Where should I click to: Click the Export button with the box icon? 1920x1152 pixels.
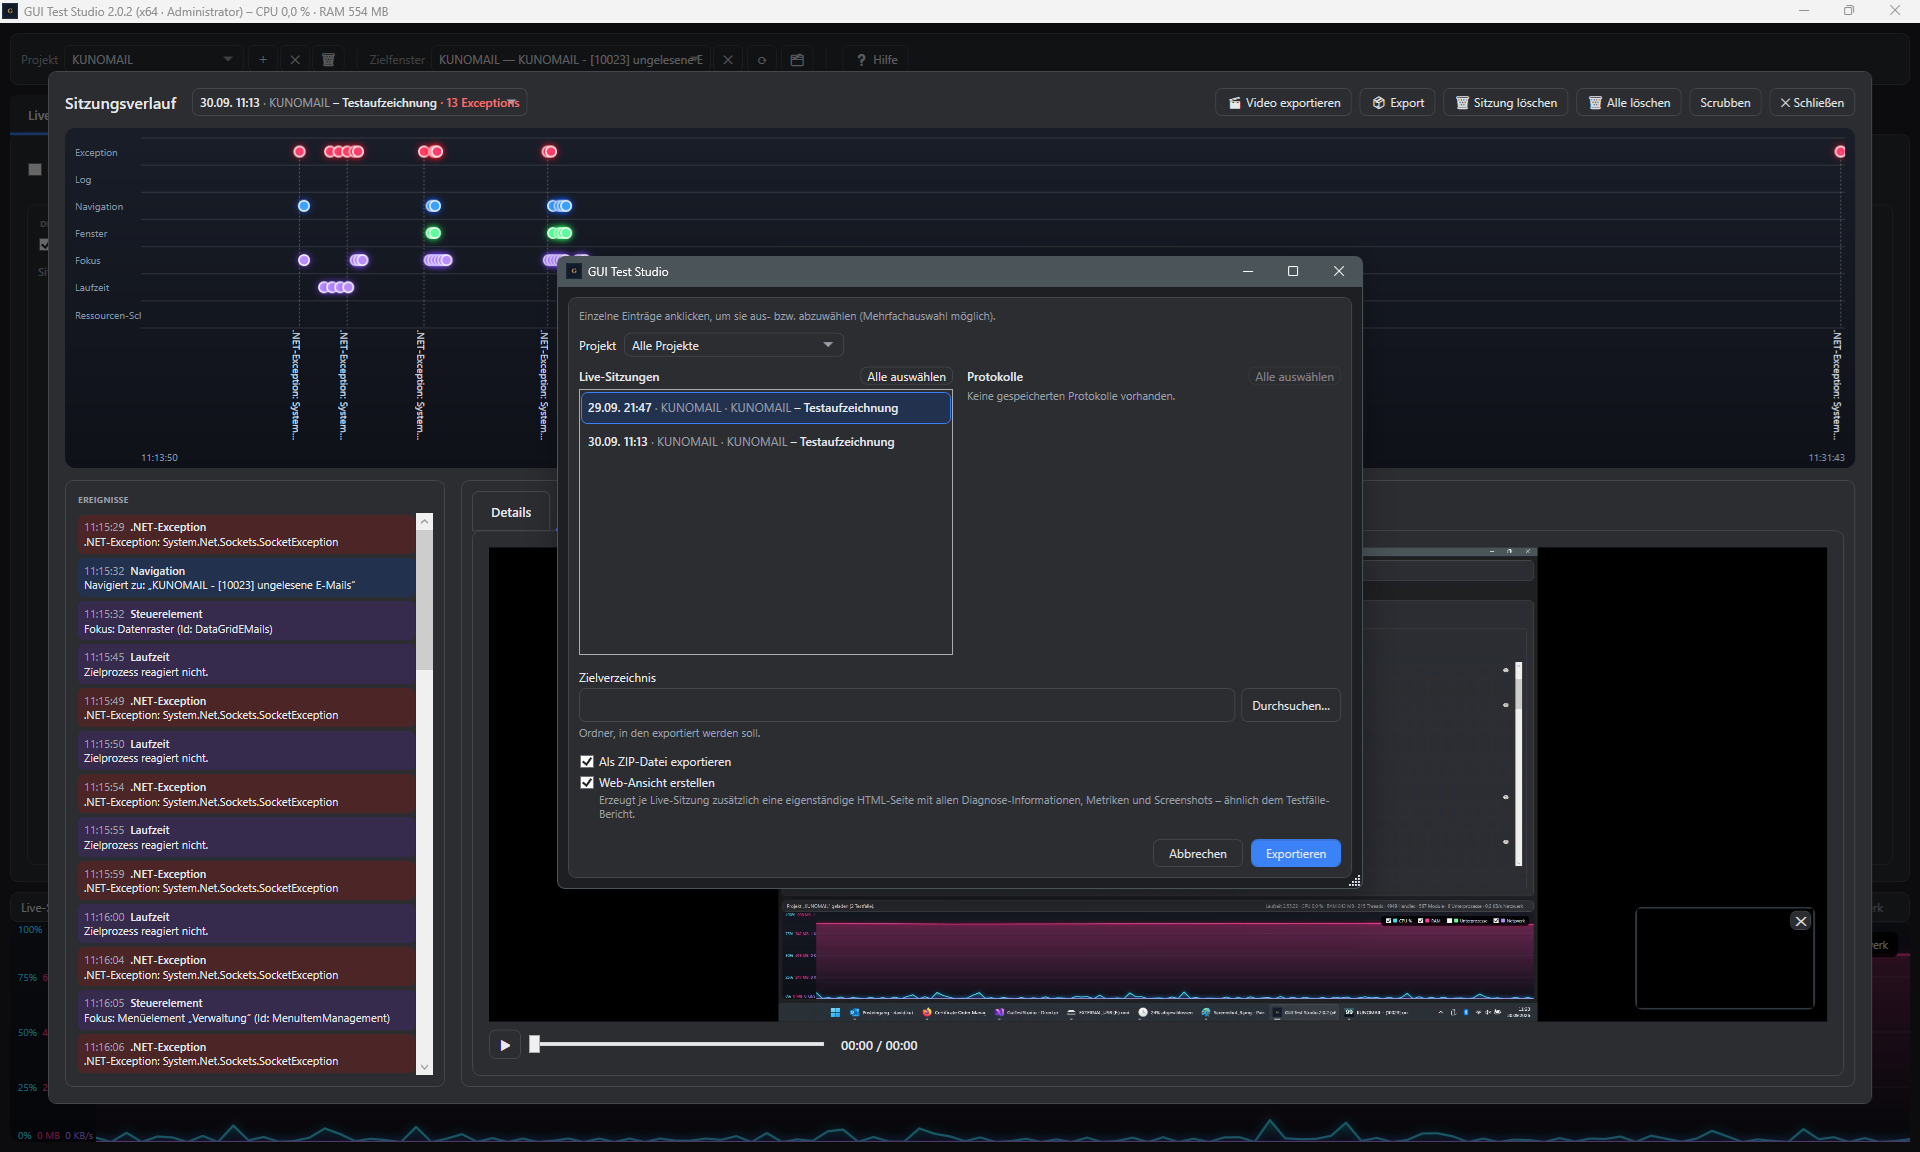tap(1398, 103)
